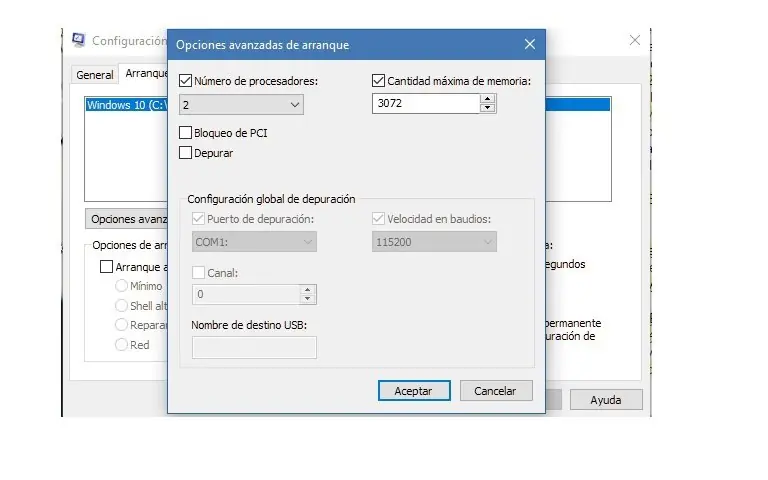
Task: Click the Aceptar button
Action: point(414,391)
